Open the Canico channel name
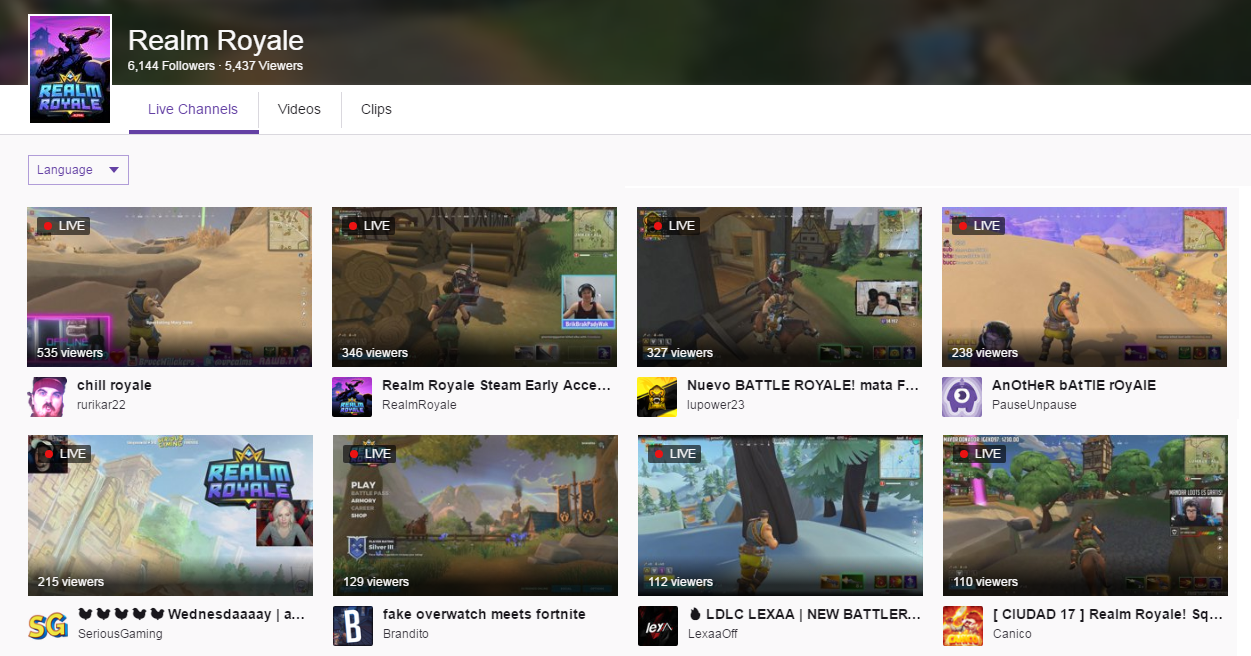 1012,634
